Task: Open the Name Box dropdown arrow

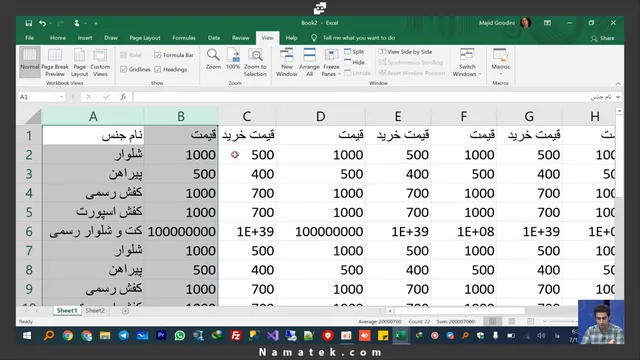Action: (61, 97)
